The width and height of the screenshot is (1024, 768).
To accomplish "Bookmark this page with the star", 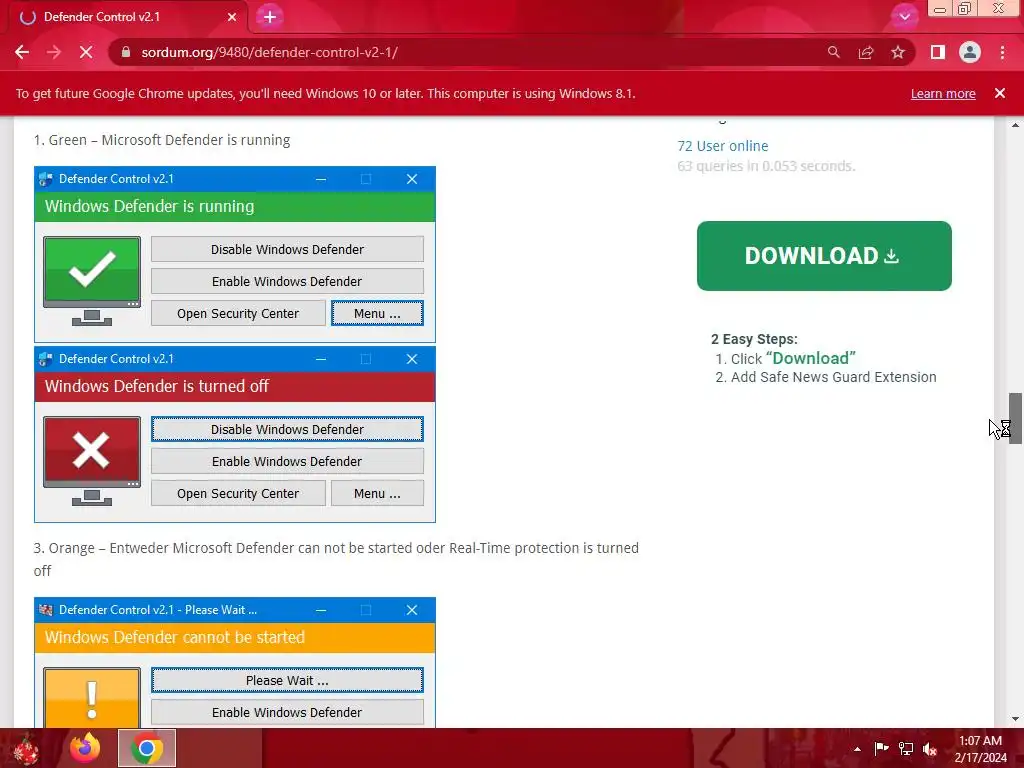I will (898, 52).
